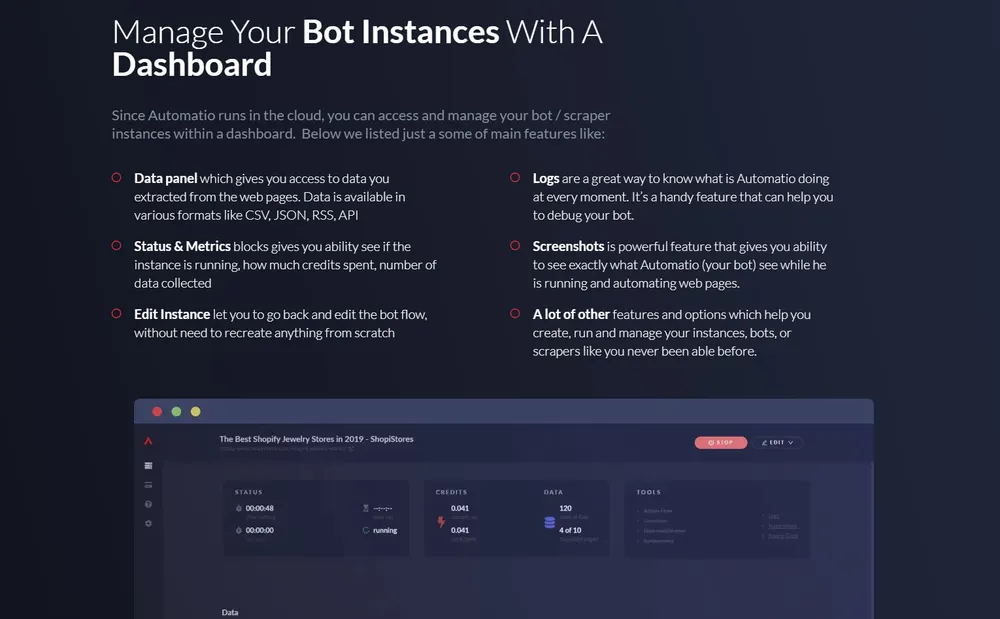
Task: Click the DATA block heading
Action: [x=554, y=492]
